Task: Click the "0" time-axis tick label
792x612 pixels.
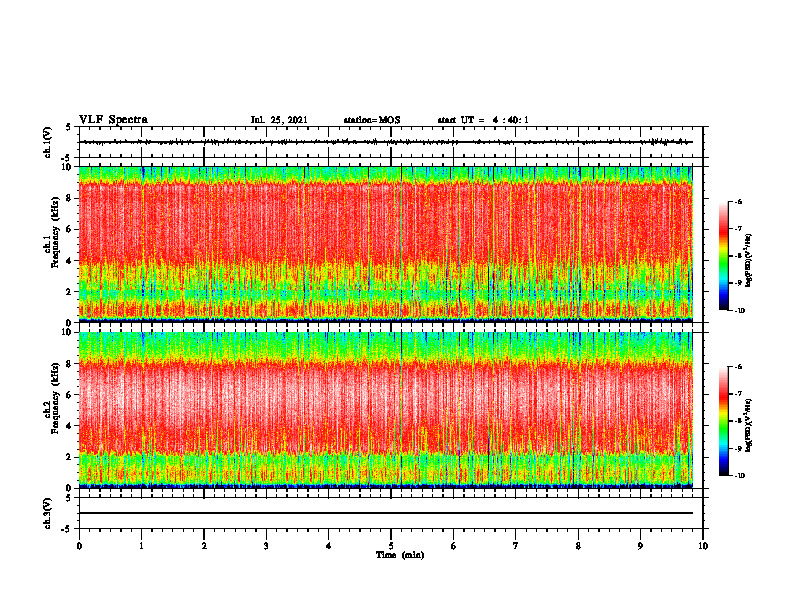Action: (79, 546)
